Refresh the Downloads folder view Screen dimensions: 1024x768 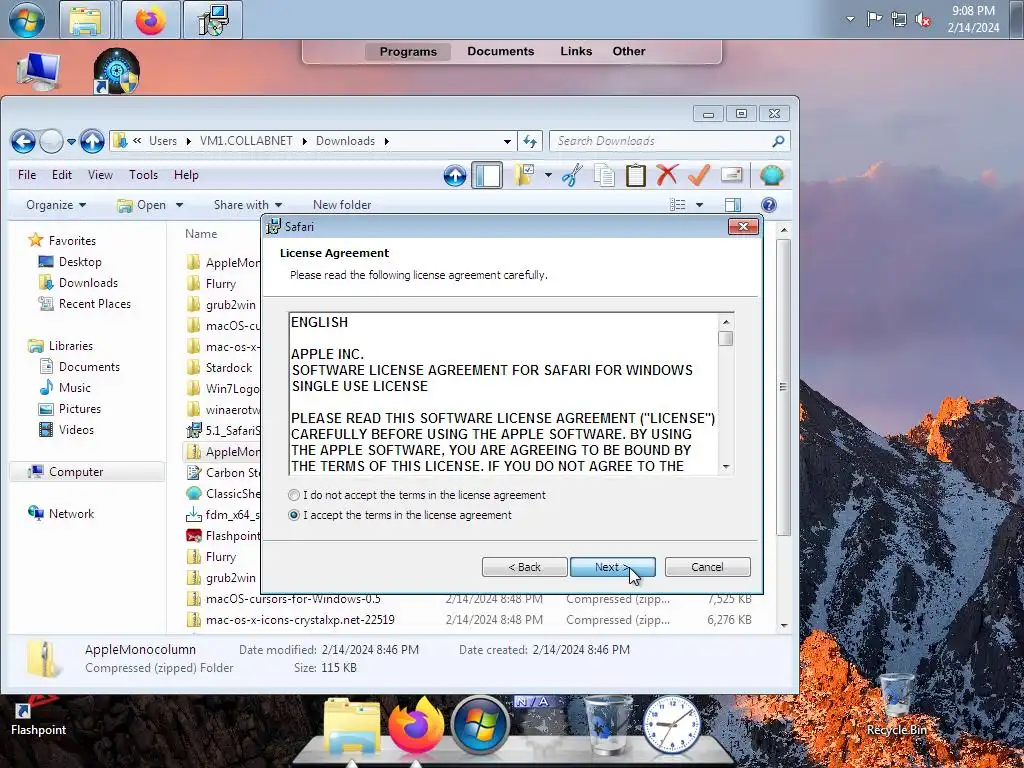[x=530, y=141]
